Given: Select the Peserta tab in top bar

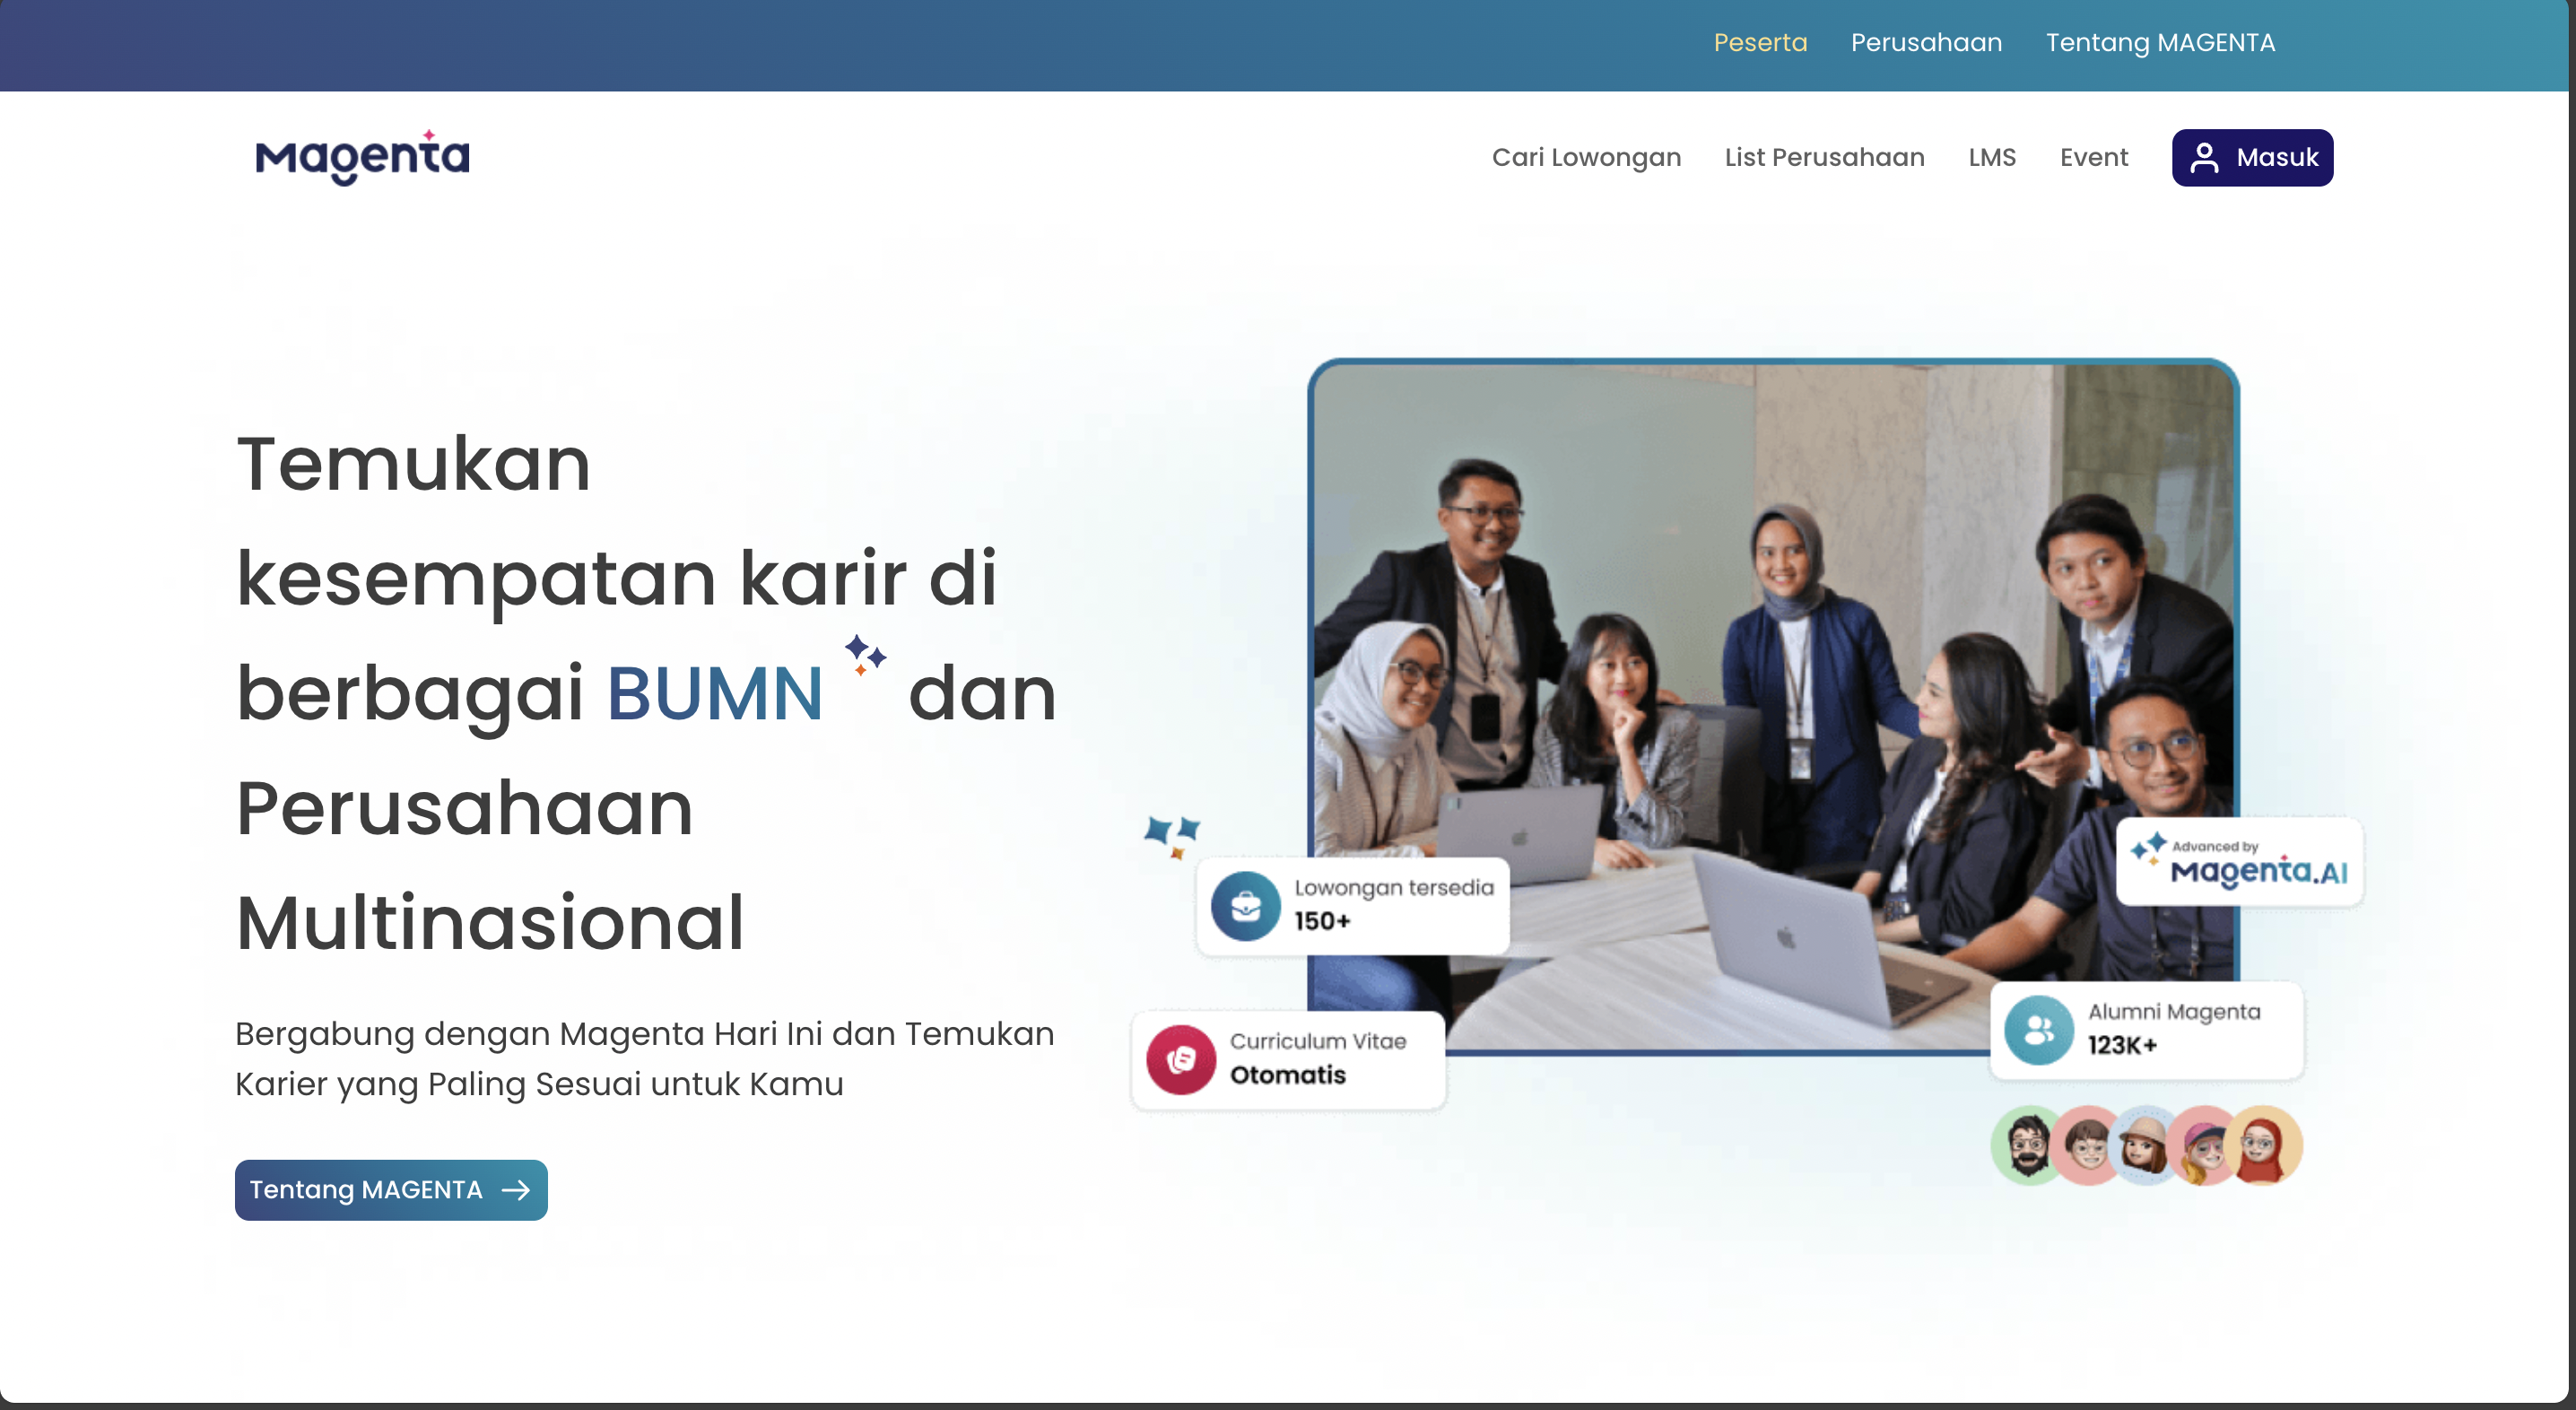Looking at the screenshot, I should 1760,42.
